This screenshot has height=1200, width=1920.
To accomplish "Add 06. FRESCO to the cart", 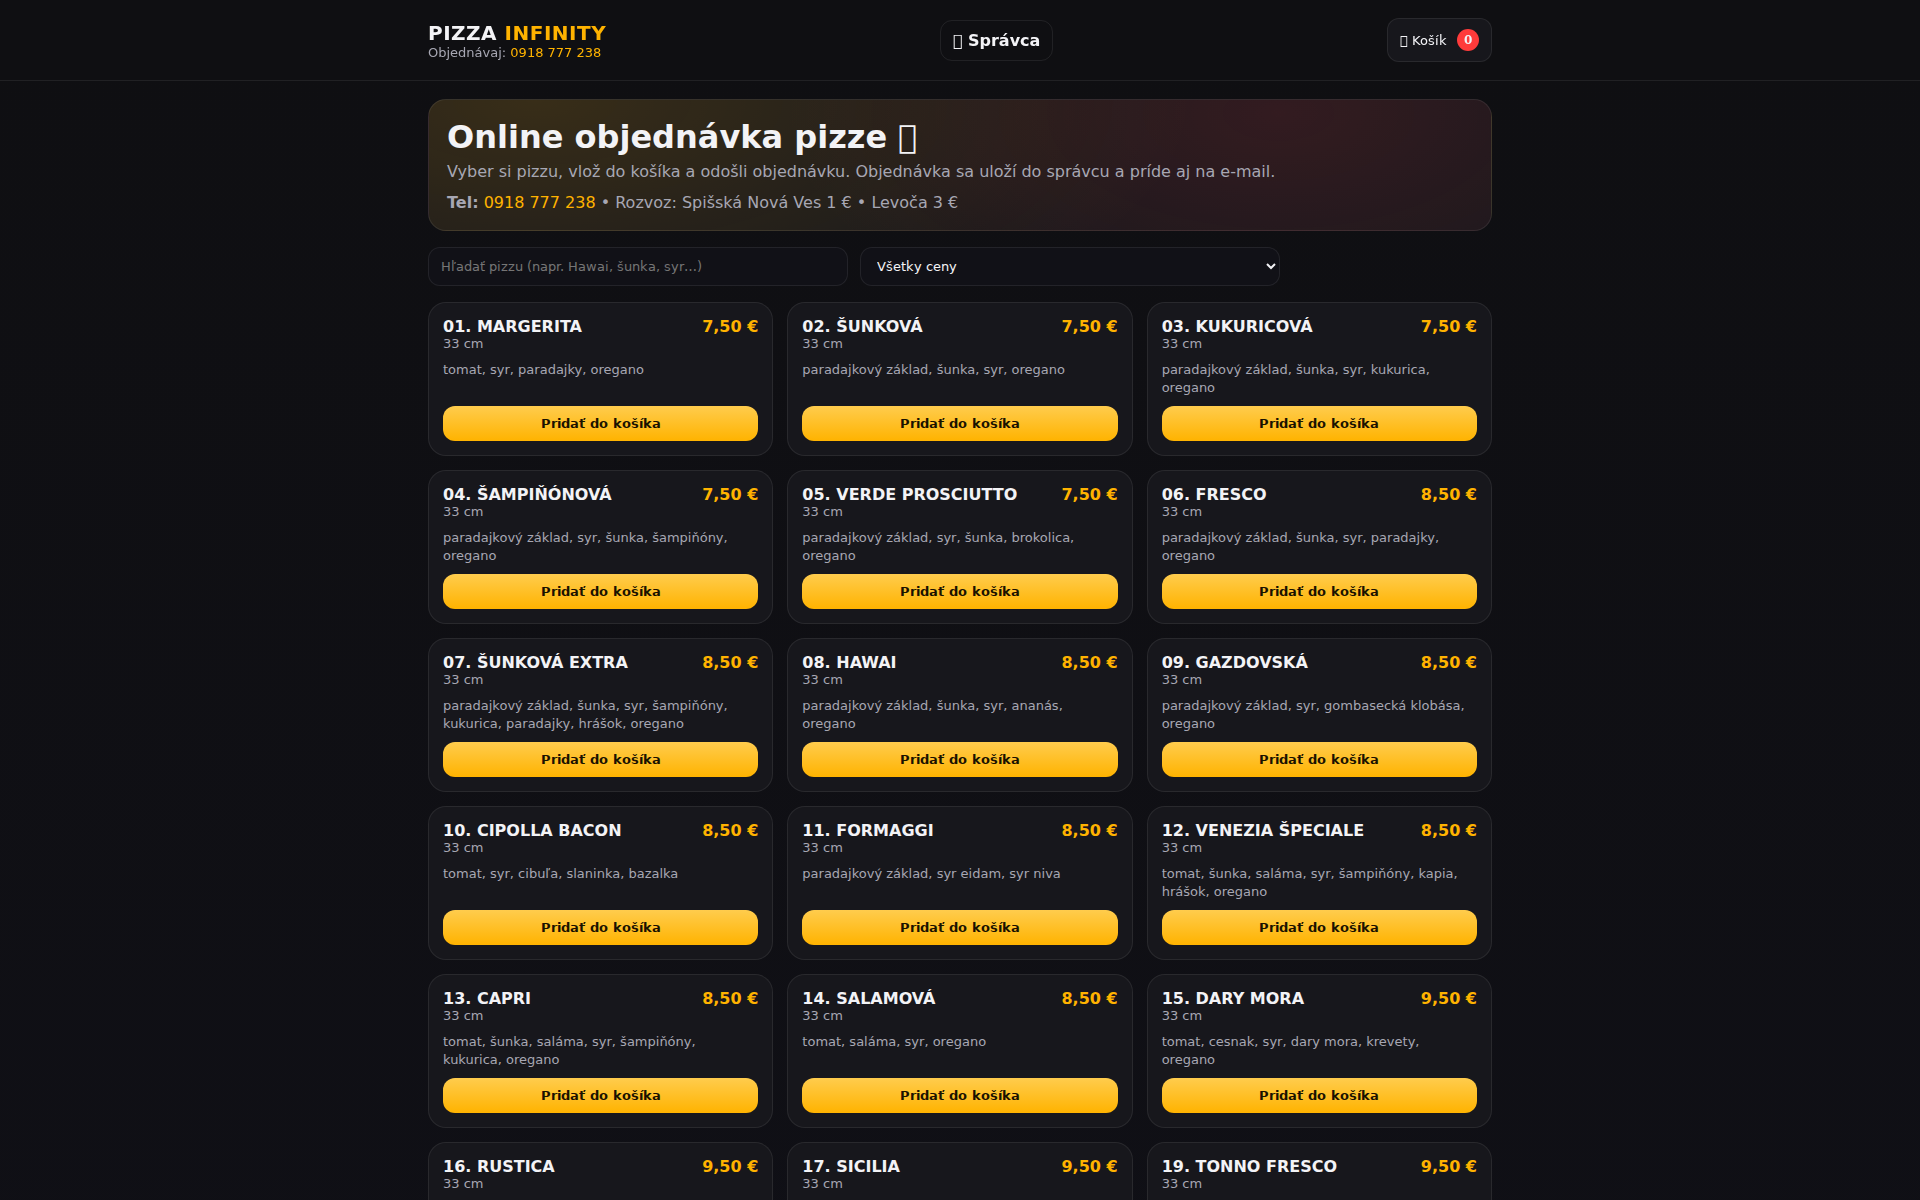I will 1318,591.
